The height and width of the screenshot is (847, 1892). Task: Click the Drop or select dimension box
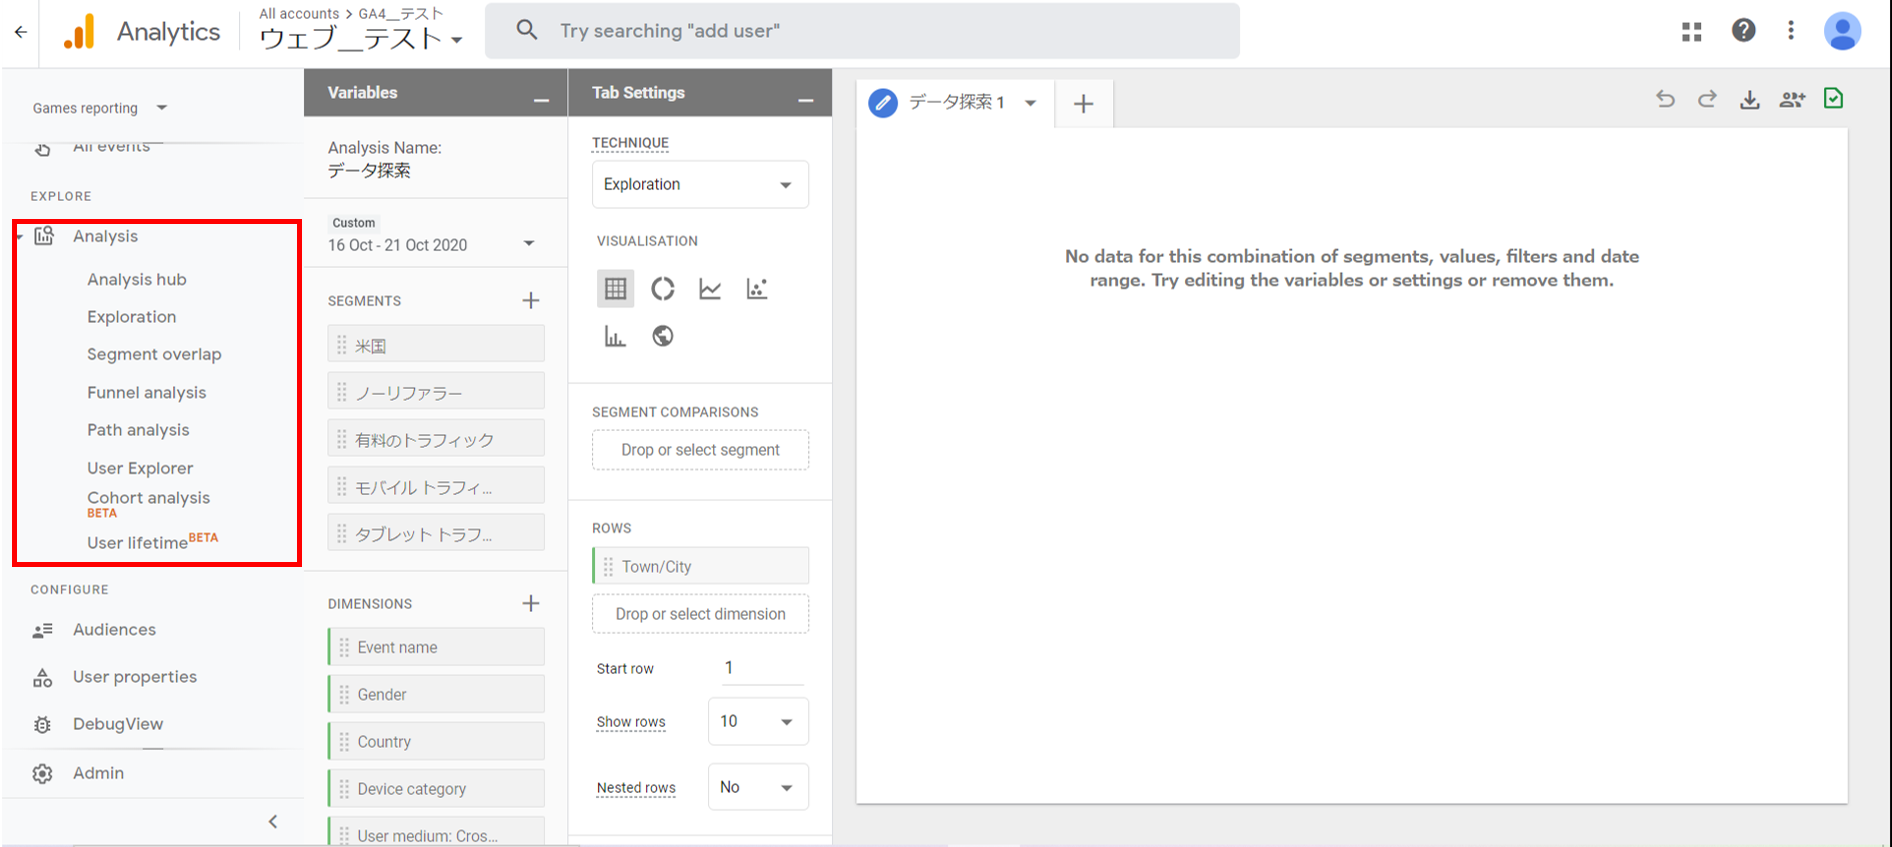pos(700,614)
